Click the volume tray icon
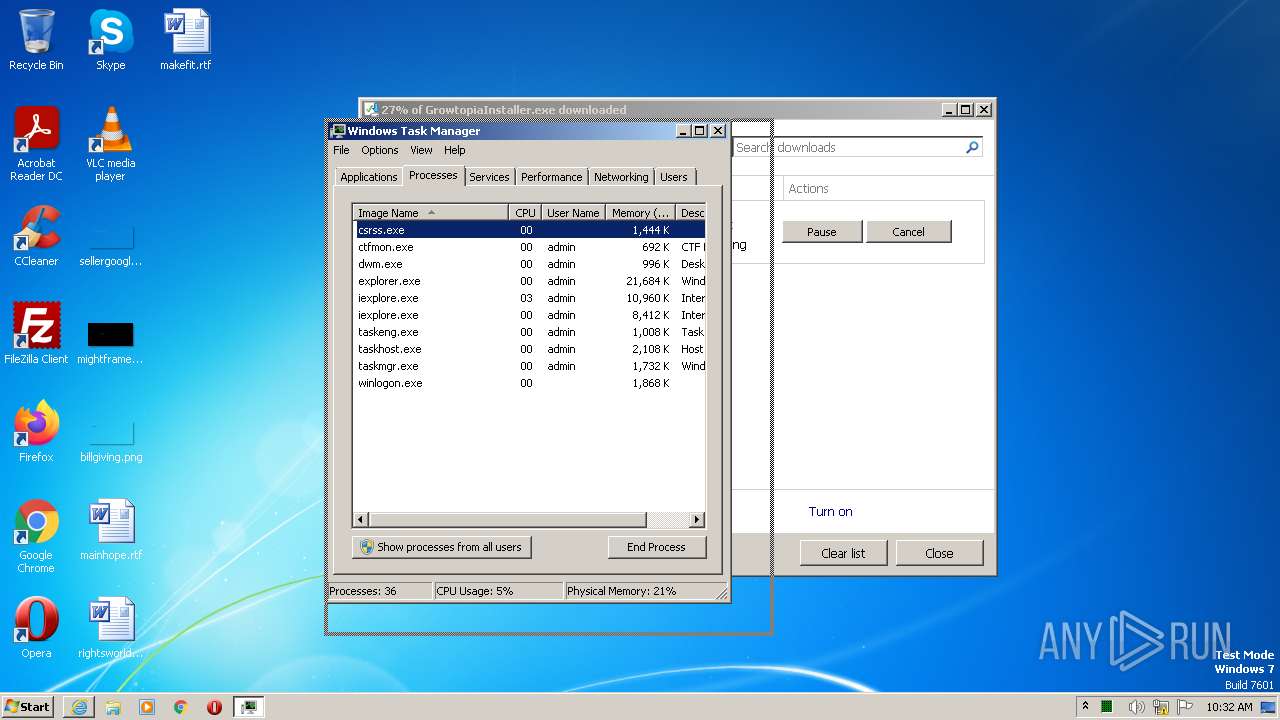 (x=1136, y=707)
